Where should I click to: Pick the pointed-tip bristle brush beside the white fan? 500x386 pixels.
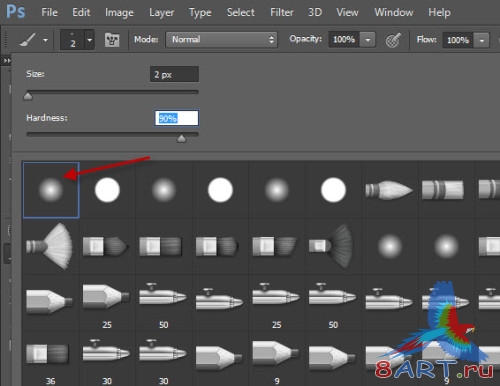pos(105,246)
